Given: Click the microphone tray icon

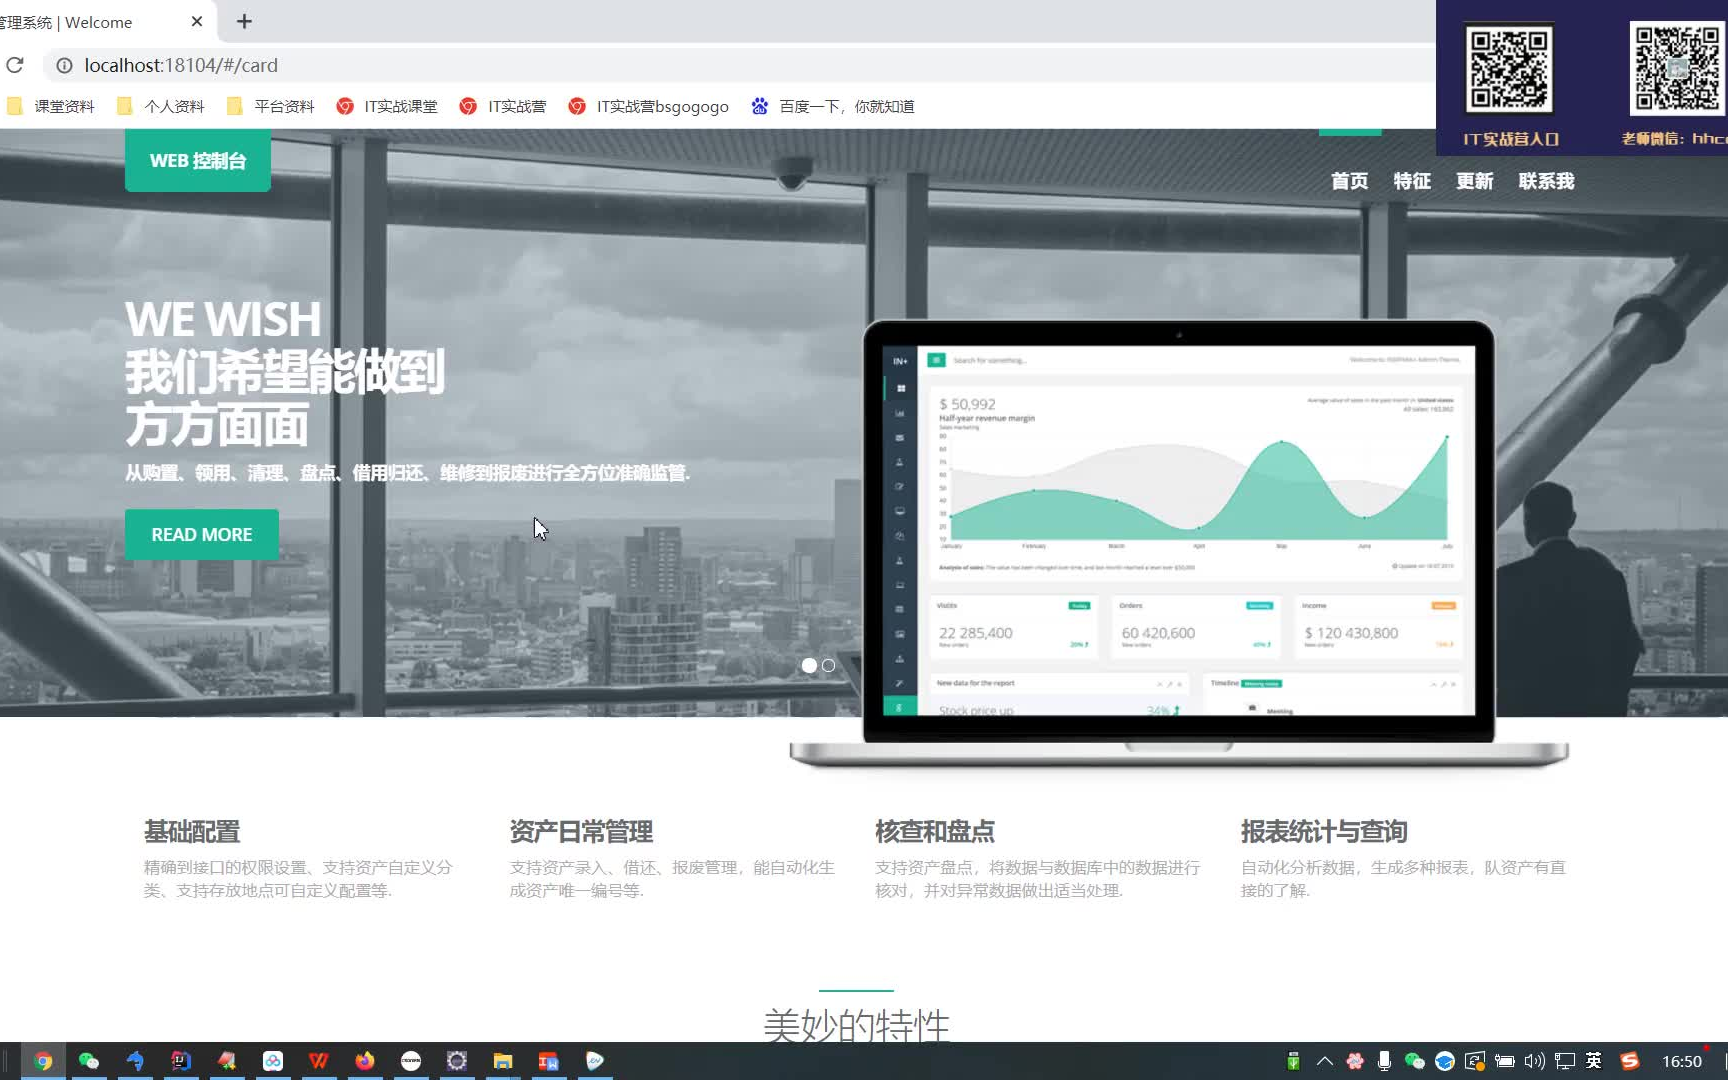Looking at the screenshot, I should (x=1384, y=1061).
